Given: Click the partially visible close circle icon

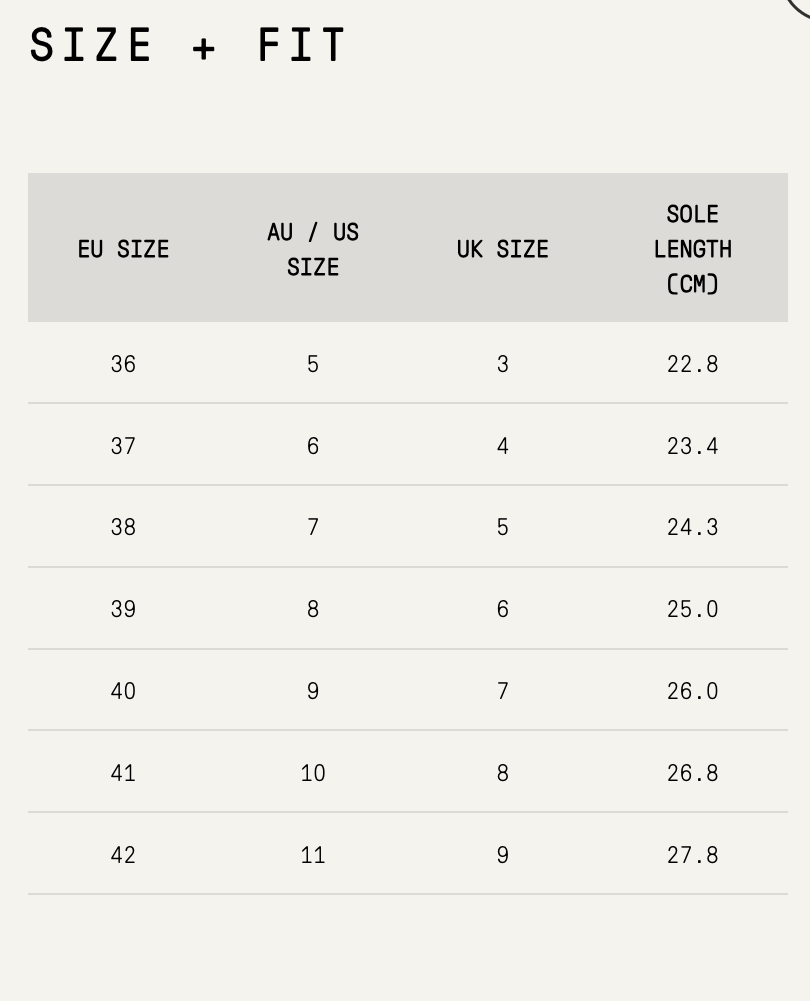Looking at the screenshot, I should point(800,6).
